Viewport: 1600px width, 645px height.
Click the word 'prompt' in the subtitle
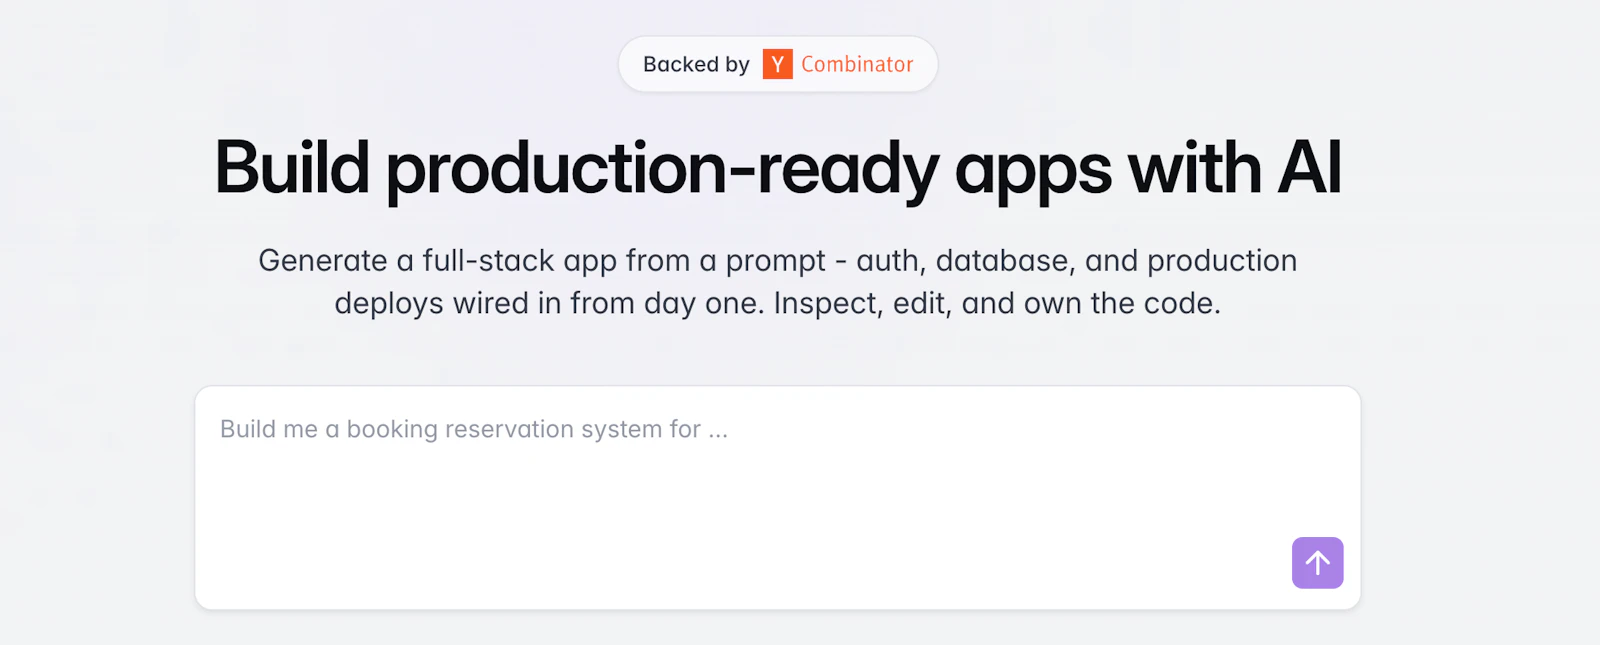776,262
